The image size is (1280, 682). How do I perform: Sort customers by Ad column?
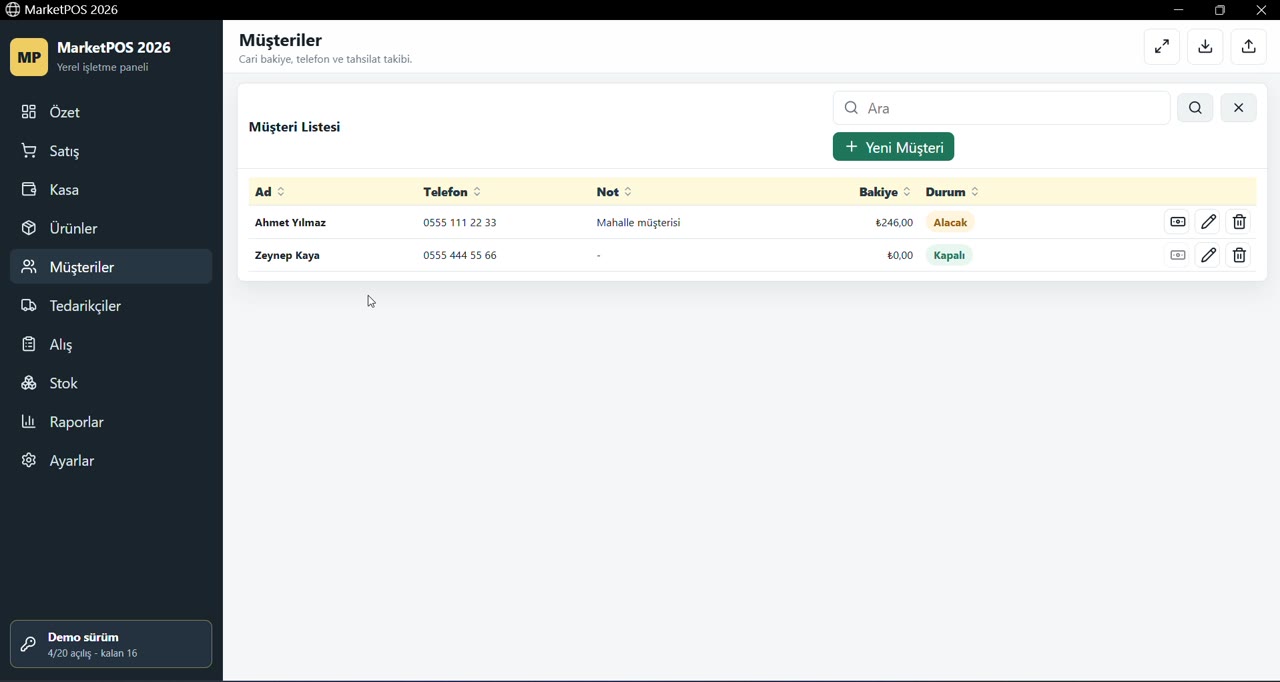[x=270, y=192]
